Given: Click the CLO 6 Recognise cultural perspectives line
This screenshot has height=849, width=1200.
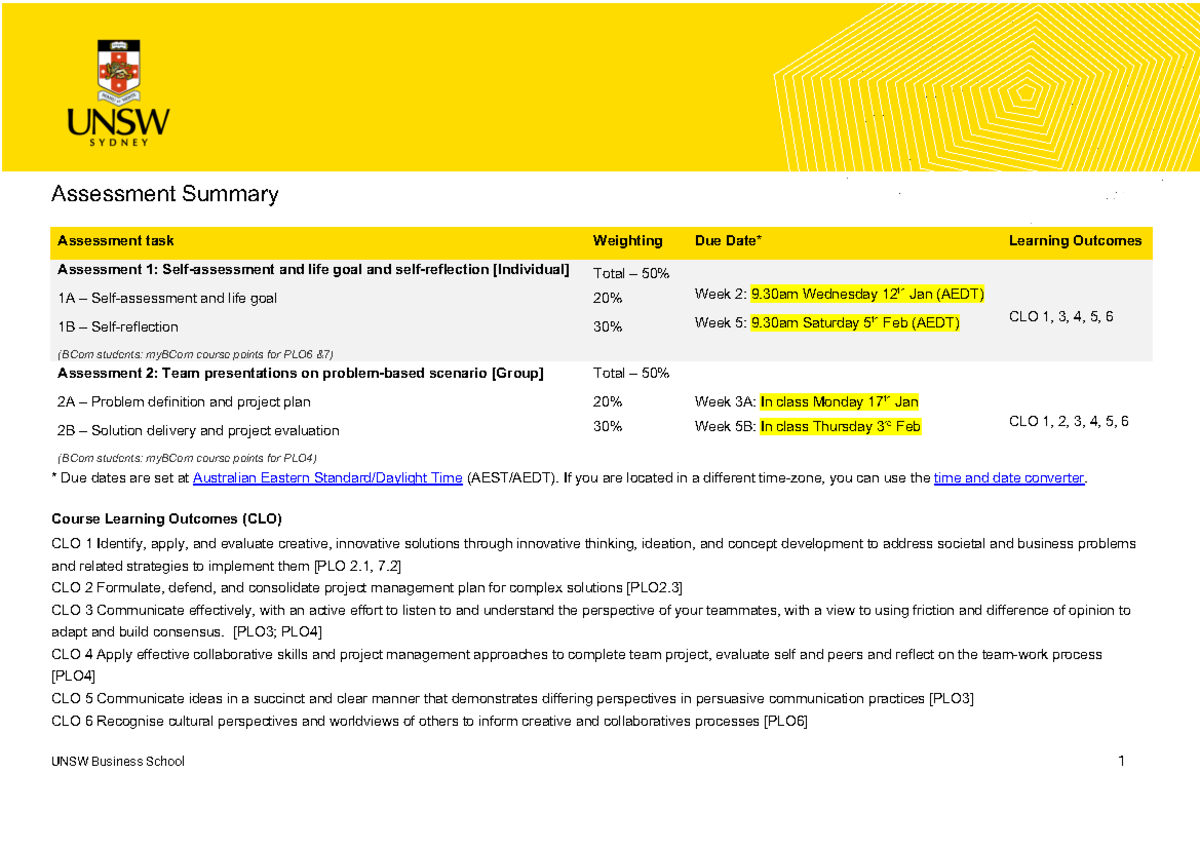Looking at the screenshot, I should (x=429, y=721).
